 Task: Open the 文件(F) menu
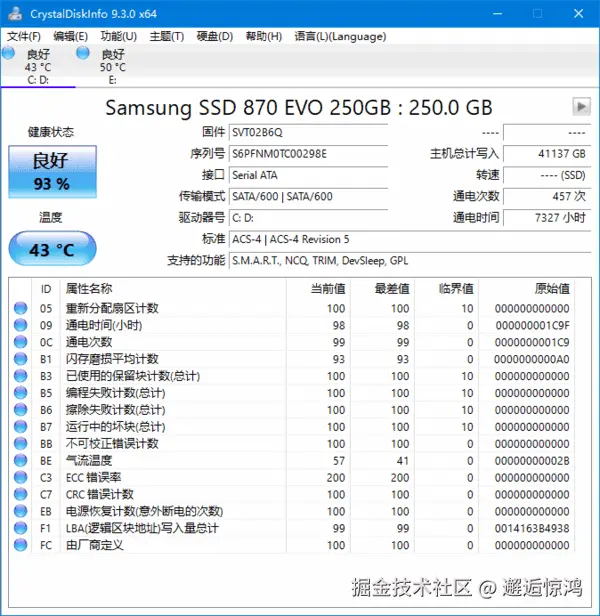[24, 37]
